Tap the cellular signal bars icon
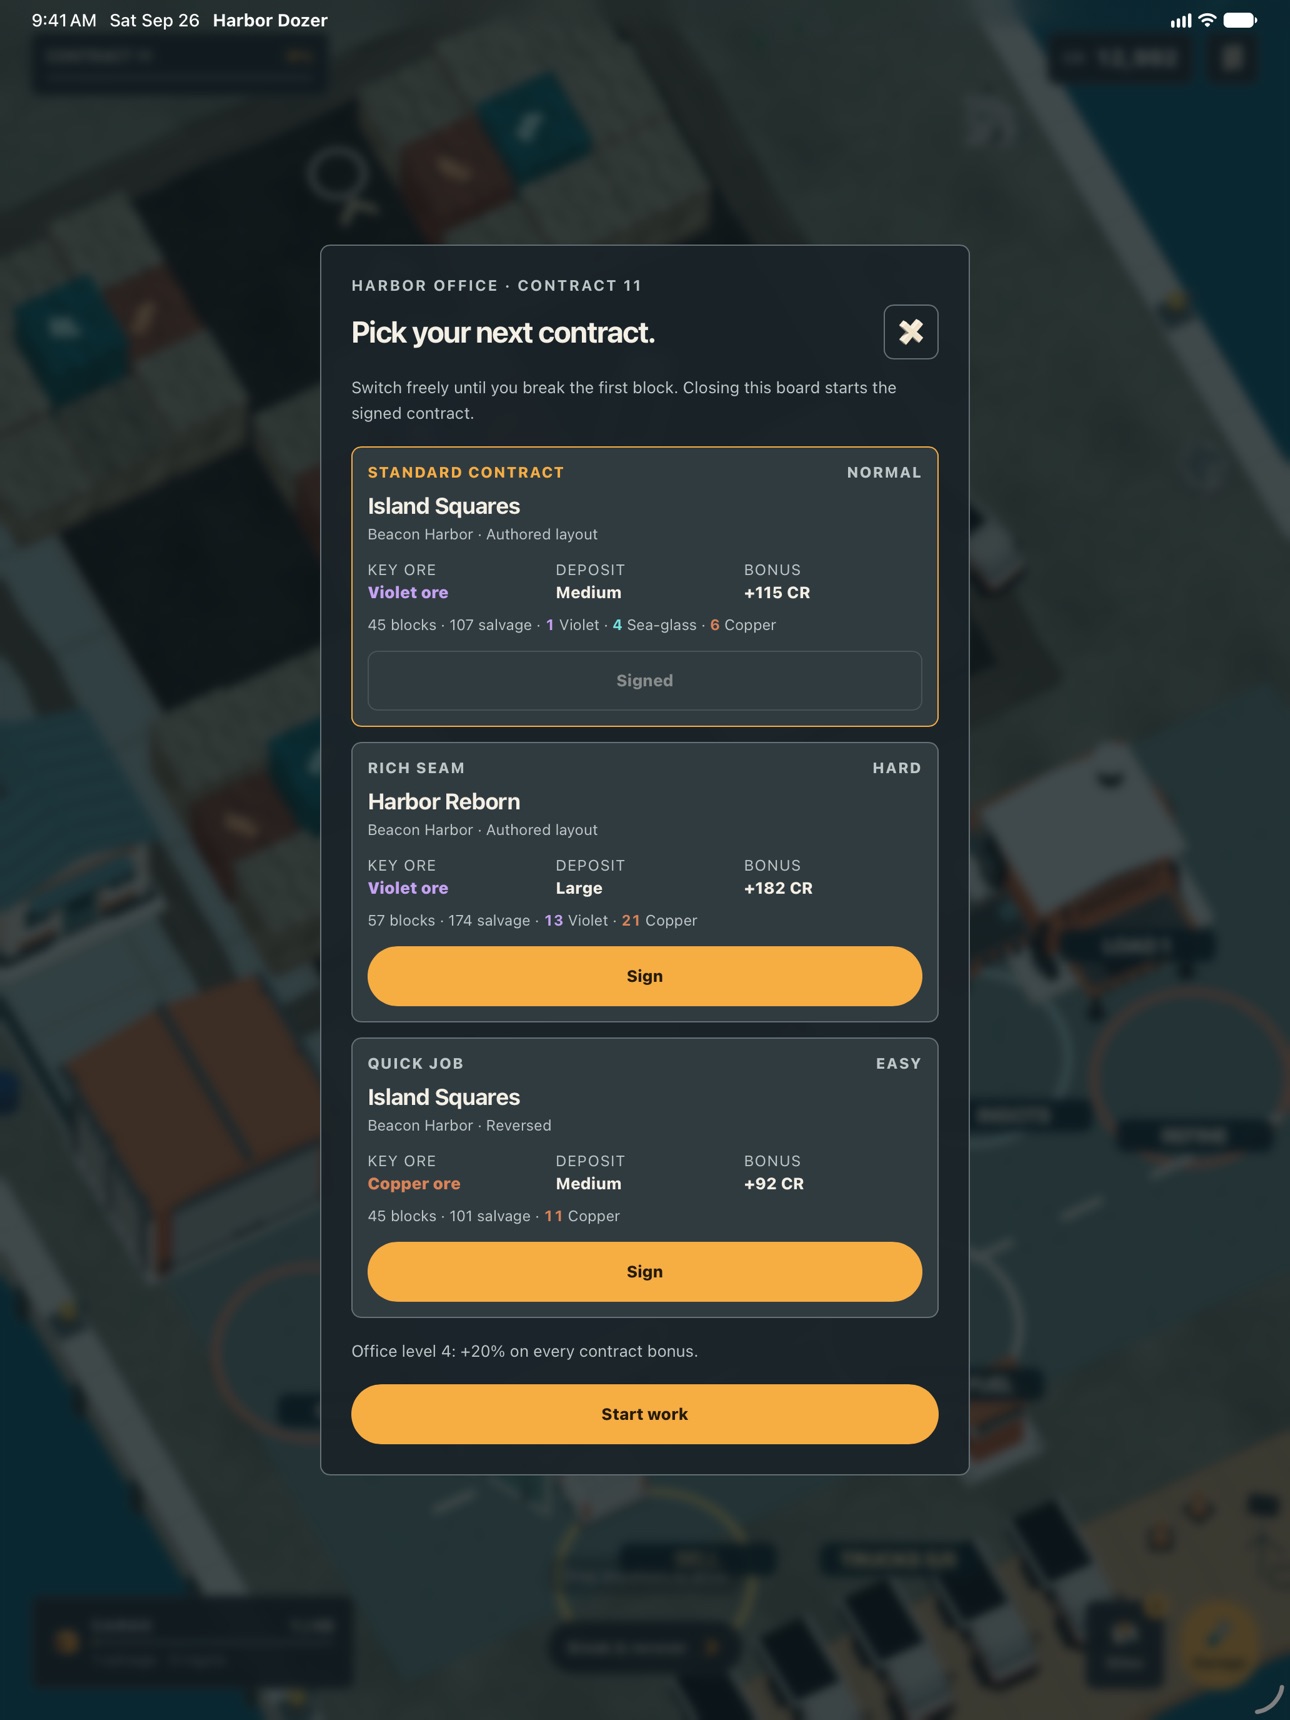 click(x=1181, y=20)
